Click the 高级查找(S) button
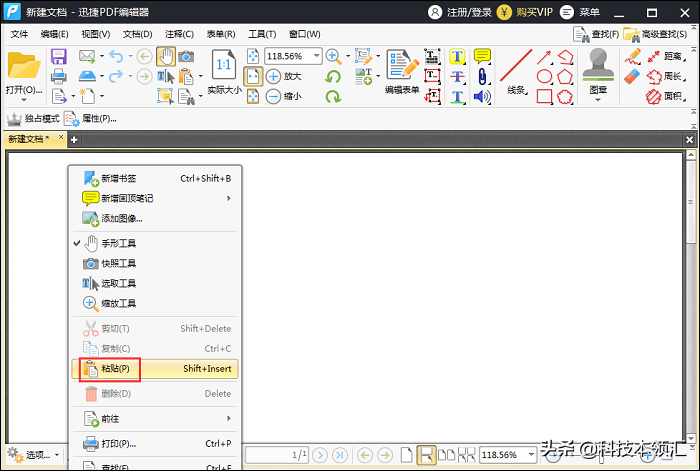This screenshot has height=471, width=700. [x=655, y=34]
